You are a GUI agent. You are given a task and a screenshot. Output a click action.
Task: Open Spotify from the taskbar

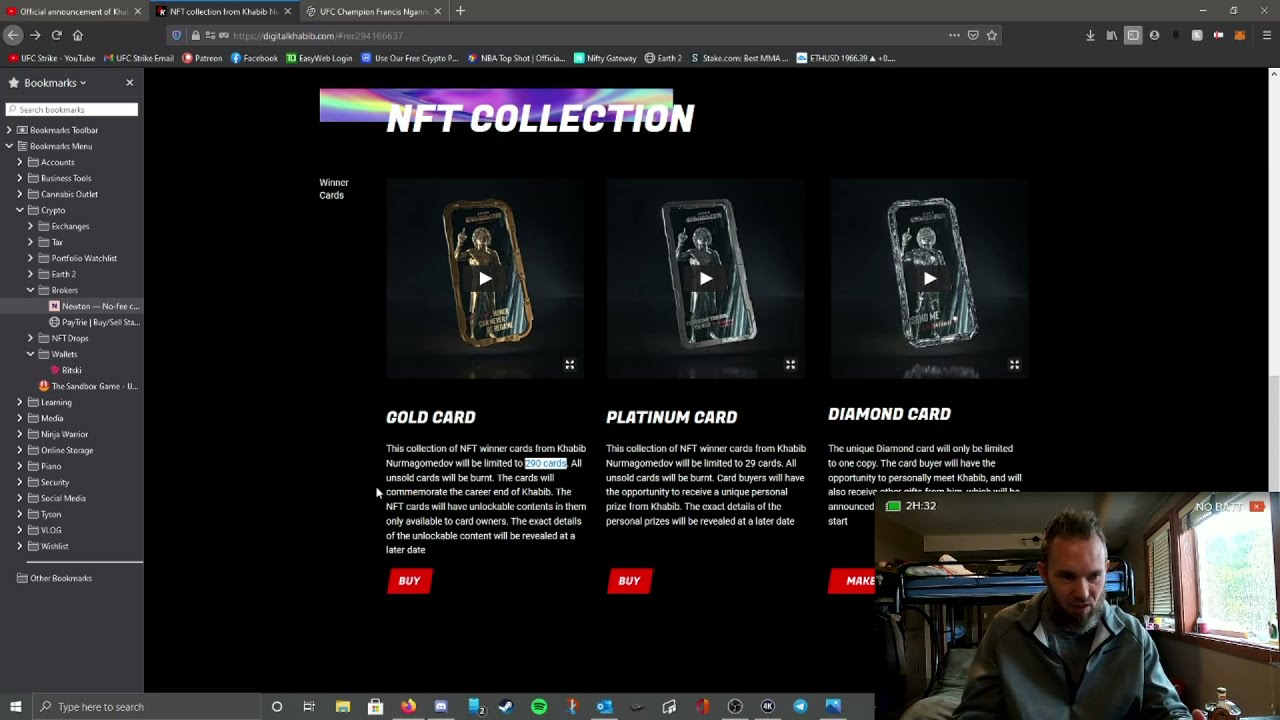click(539, 707)
